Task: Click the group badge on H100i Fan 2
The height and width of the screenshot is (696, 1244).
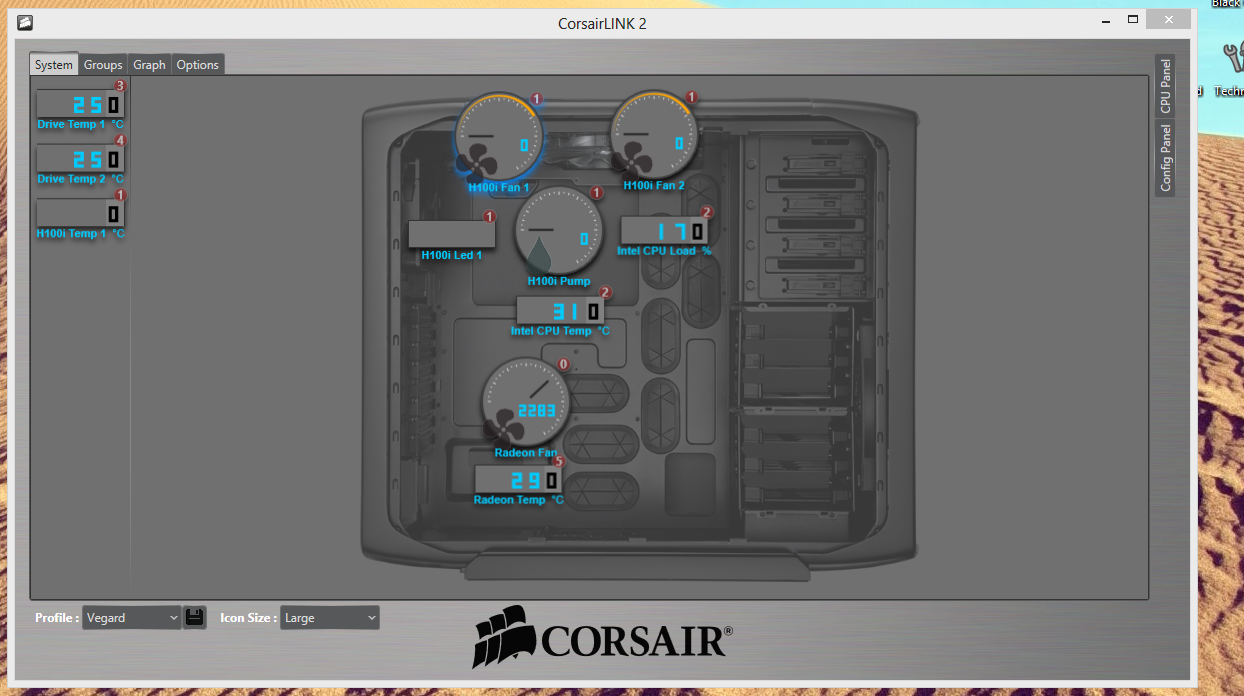Action: 692,97
